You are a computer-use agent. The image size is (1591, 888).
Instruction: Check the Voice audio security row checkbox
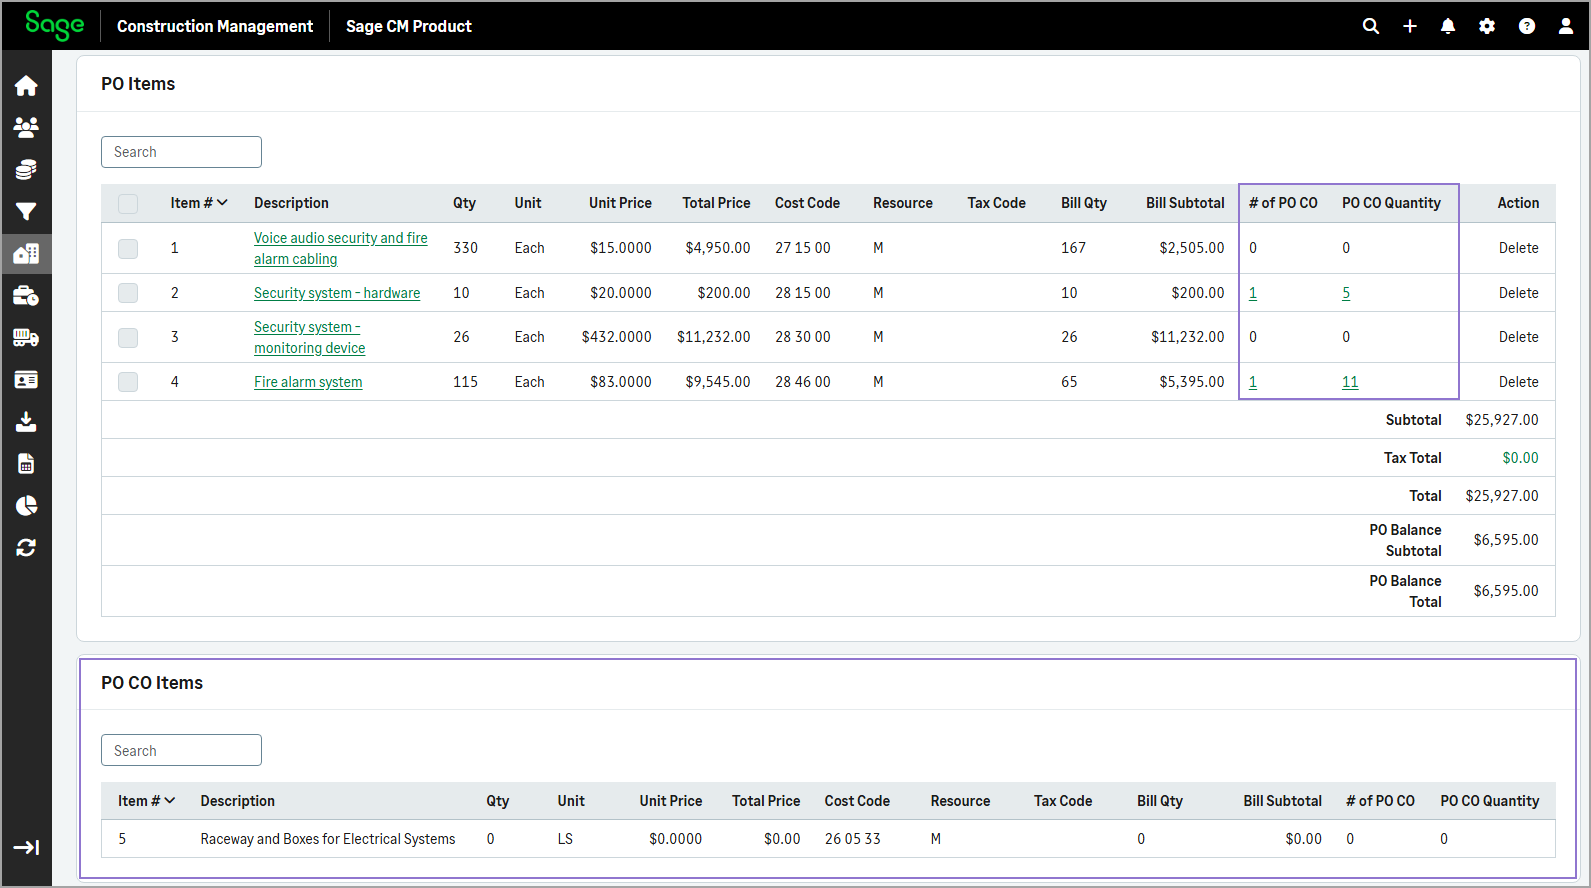[128, 249]
